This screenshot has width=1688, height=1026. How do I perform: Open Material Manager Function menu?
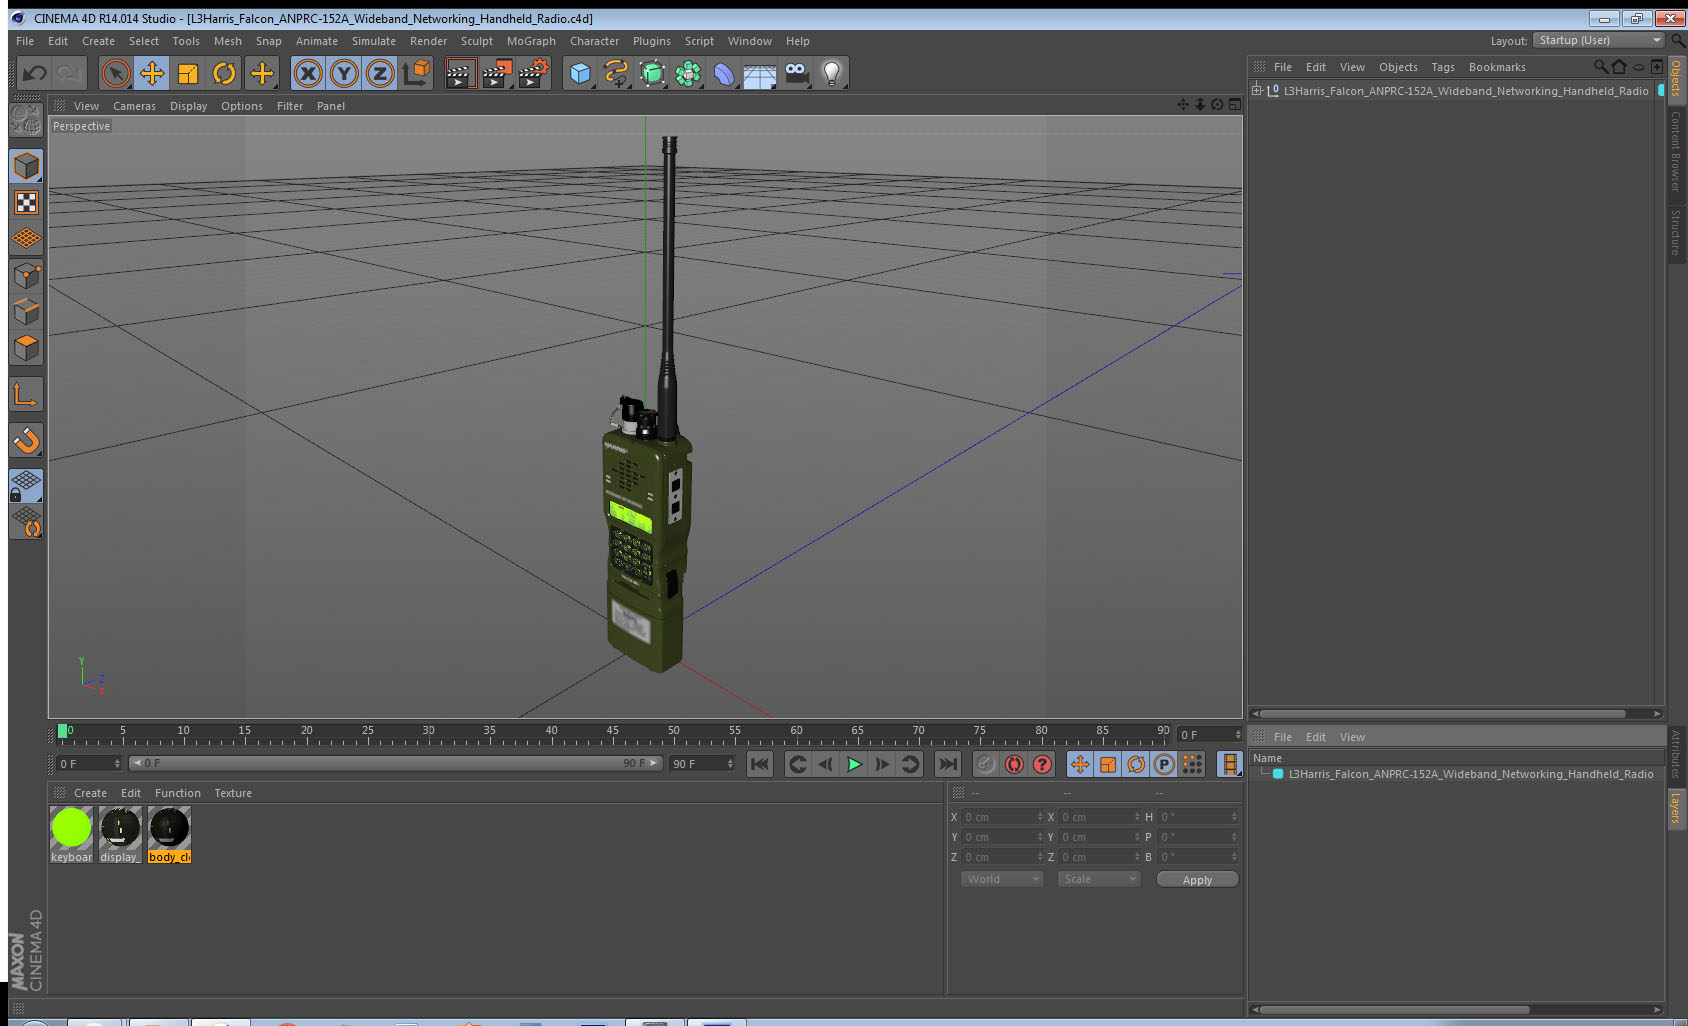click(x=178, y=793)
